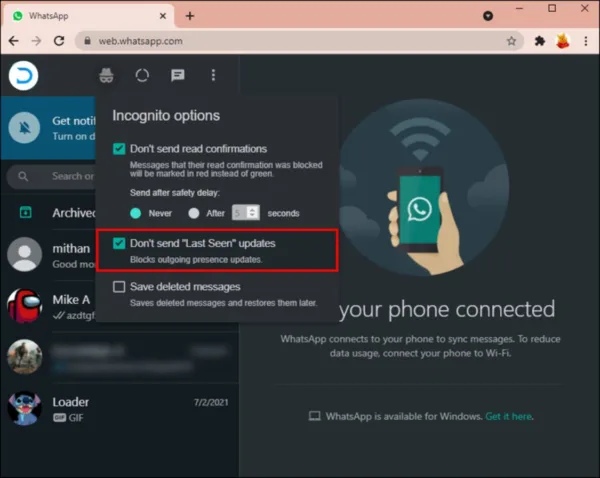Click Blocks outgoing presence updates text

(196, 259)
